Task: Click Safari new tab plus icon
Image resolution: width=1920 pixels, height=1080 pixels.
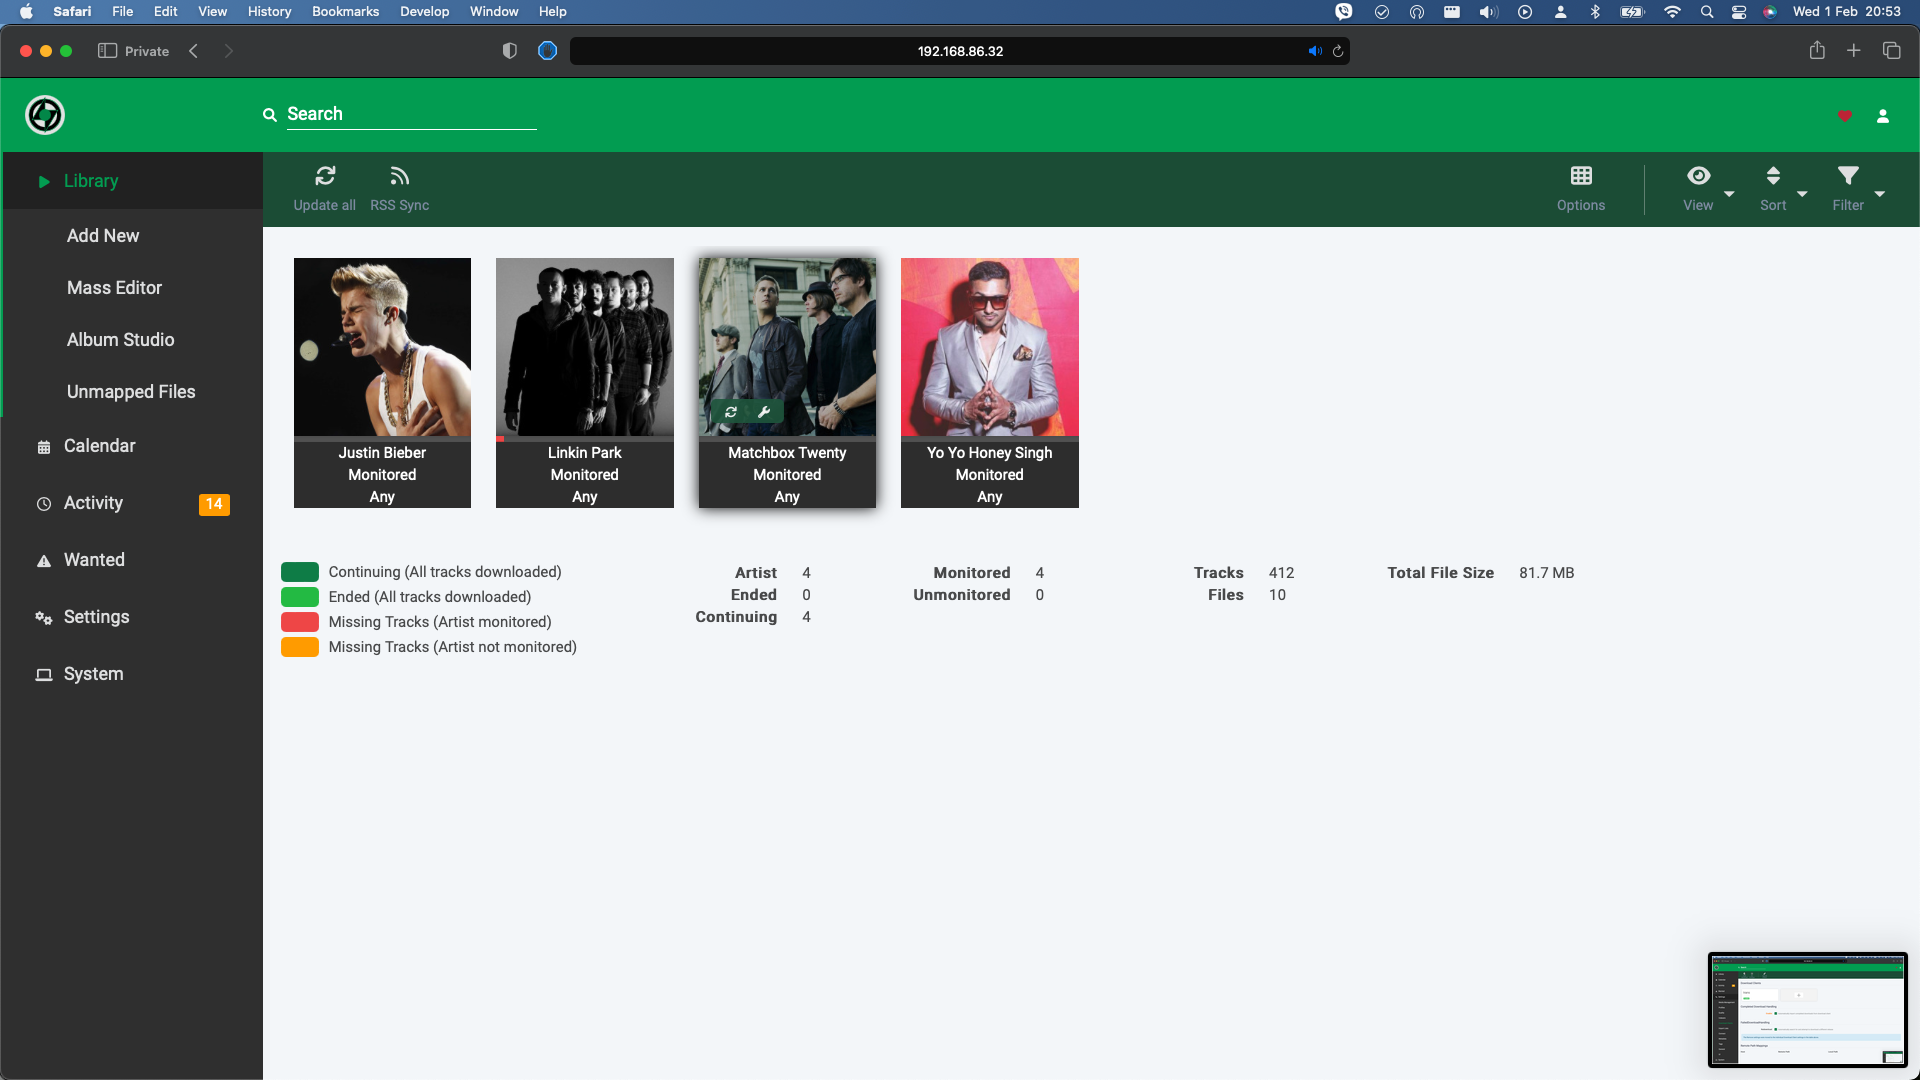Action: 1854,50
